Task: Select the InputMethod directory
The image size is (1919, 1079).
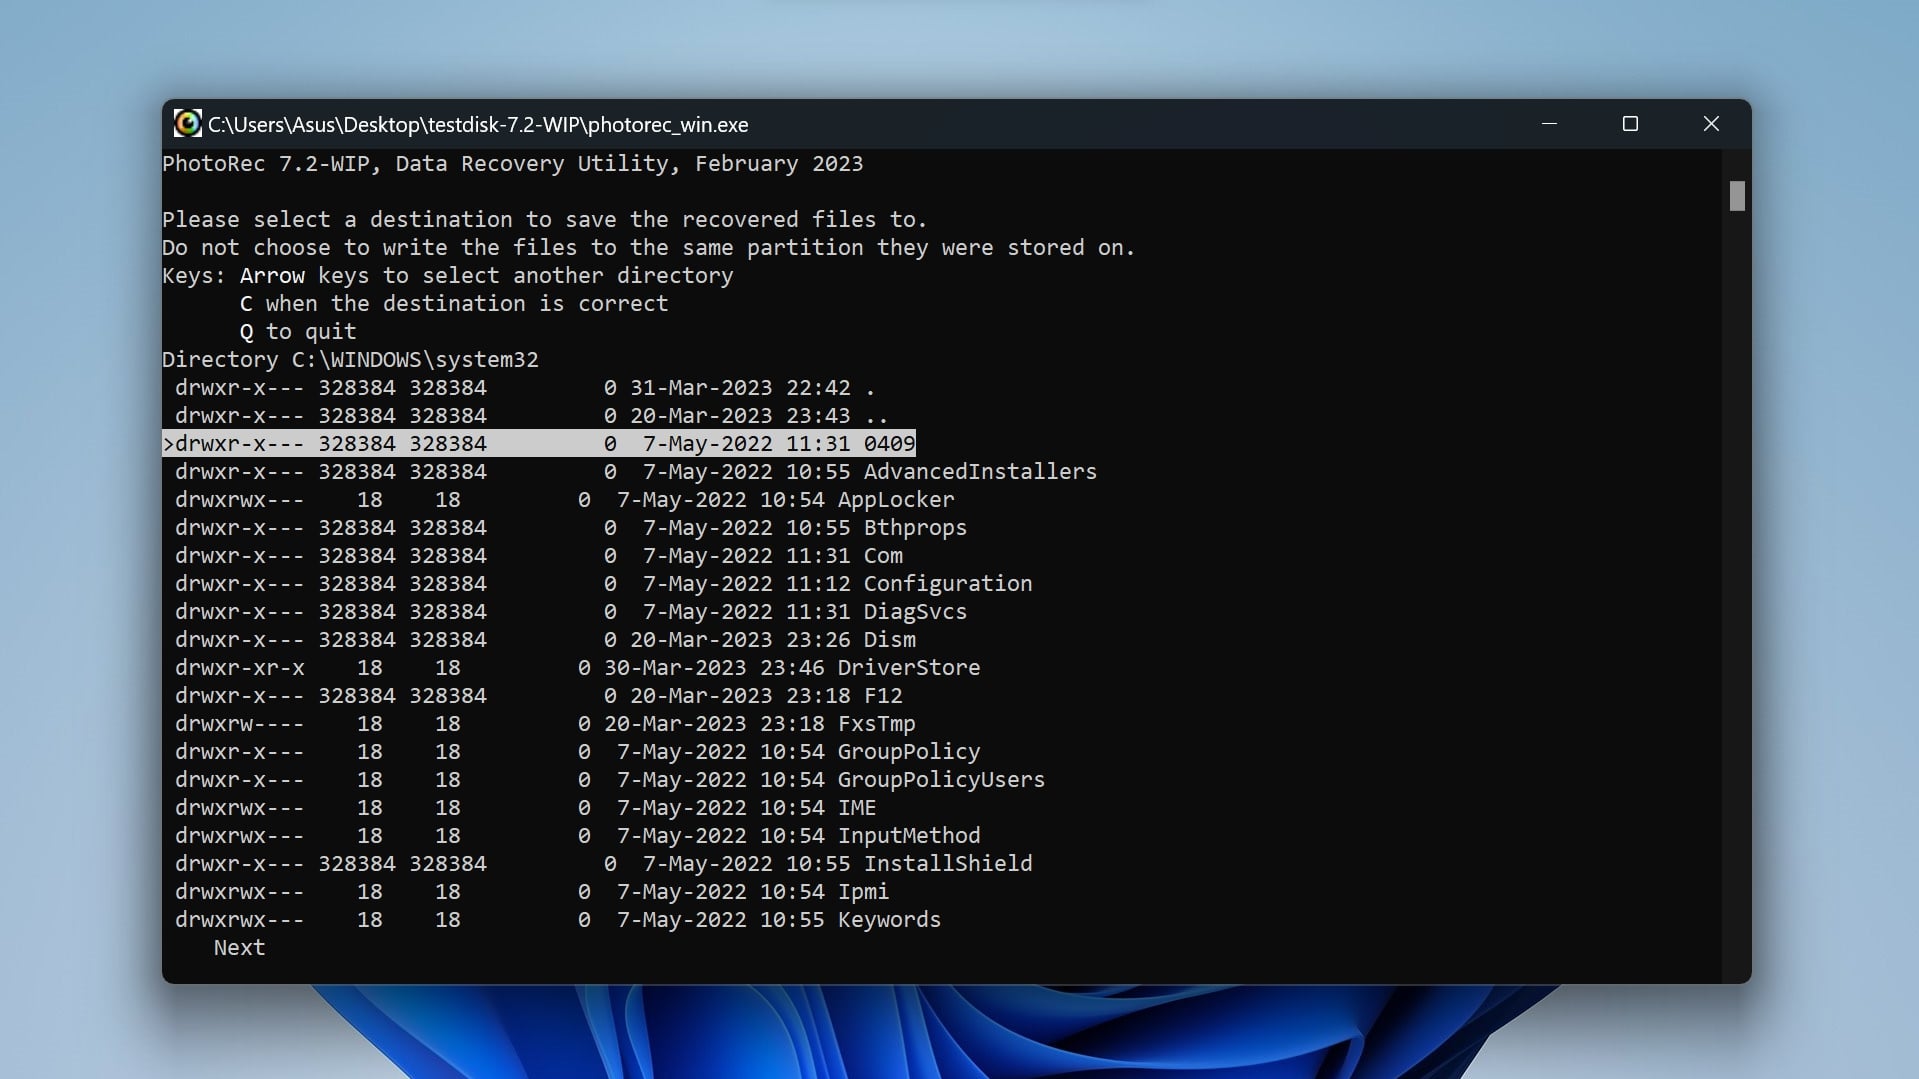Action: point(577,836)
